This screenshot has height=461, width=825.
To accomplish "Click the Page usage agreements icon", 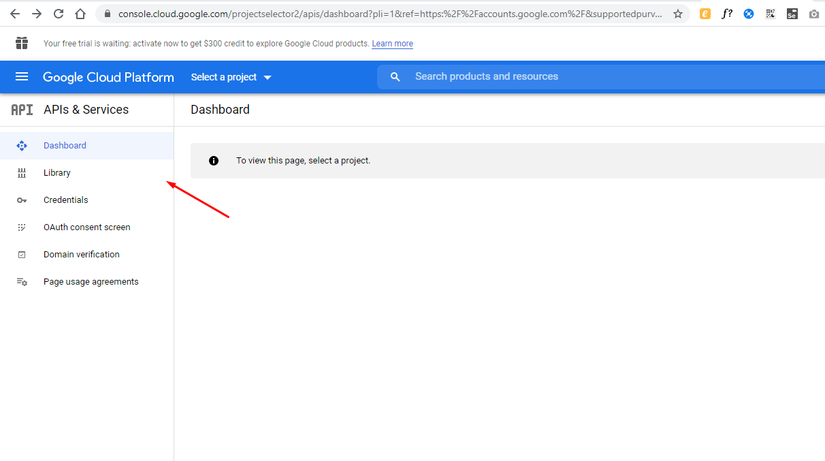I will tap(22, 282).
